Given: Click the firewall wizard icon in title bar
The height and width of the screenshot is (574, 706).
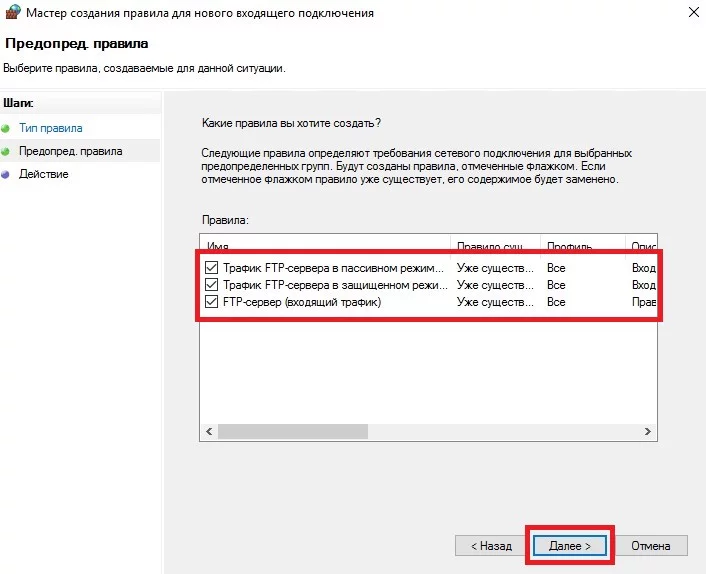Looking at the screenshot, I should pos(13,12).
